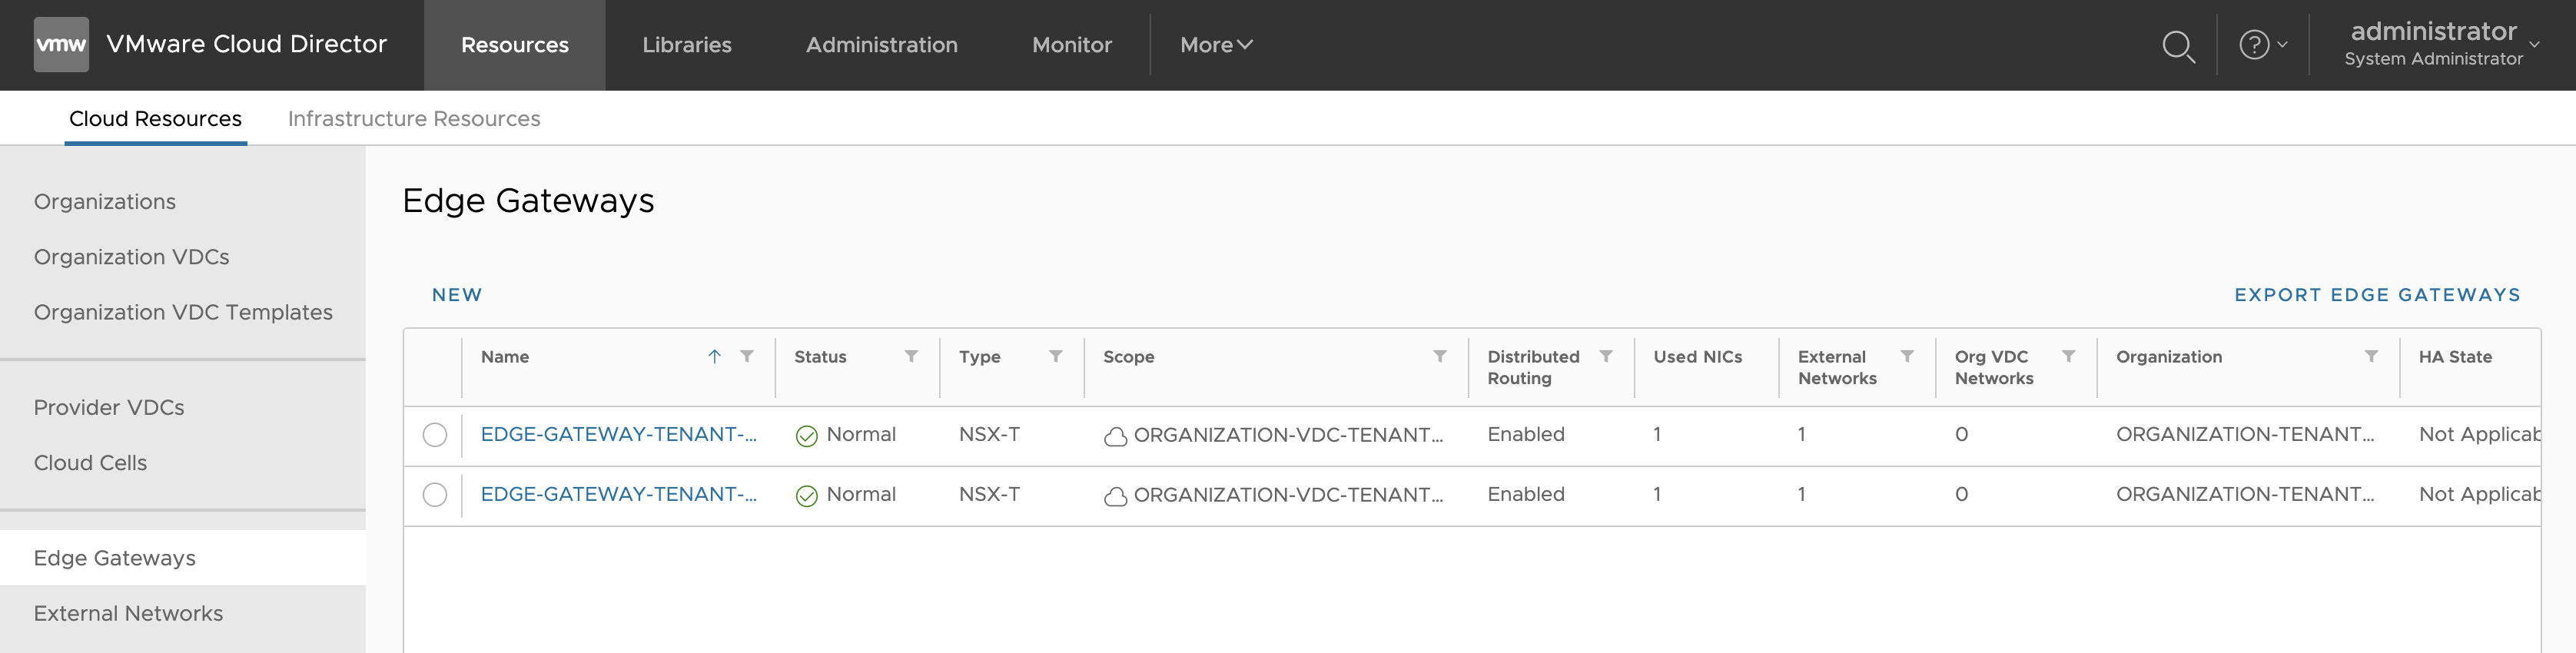Select the first edge gateway radio button

click(435, 435)
